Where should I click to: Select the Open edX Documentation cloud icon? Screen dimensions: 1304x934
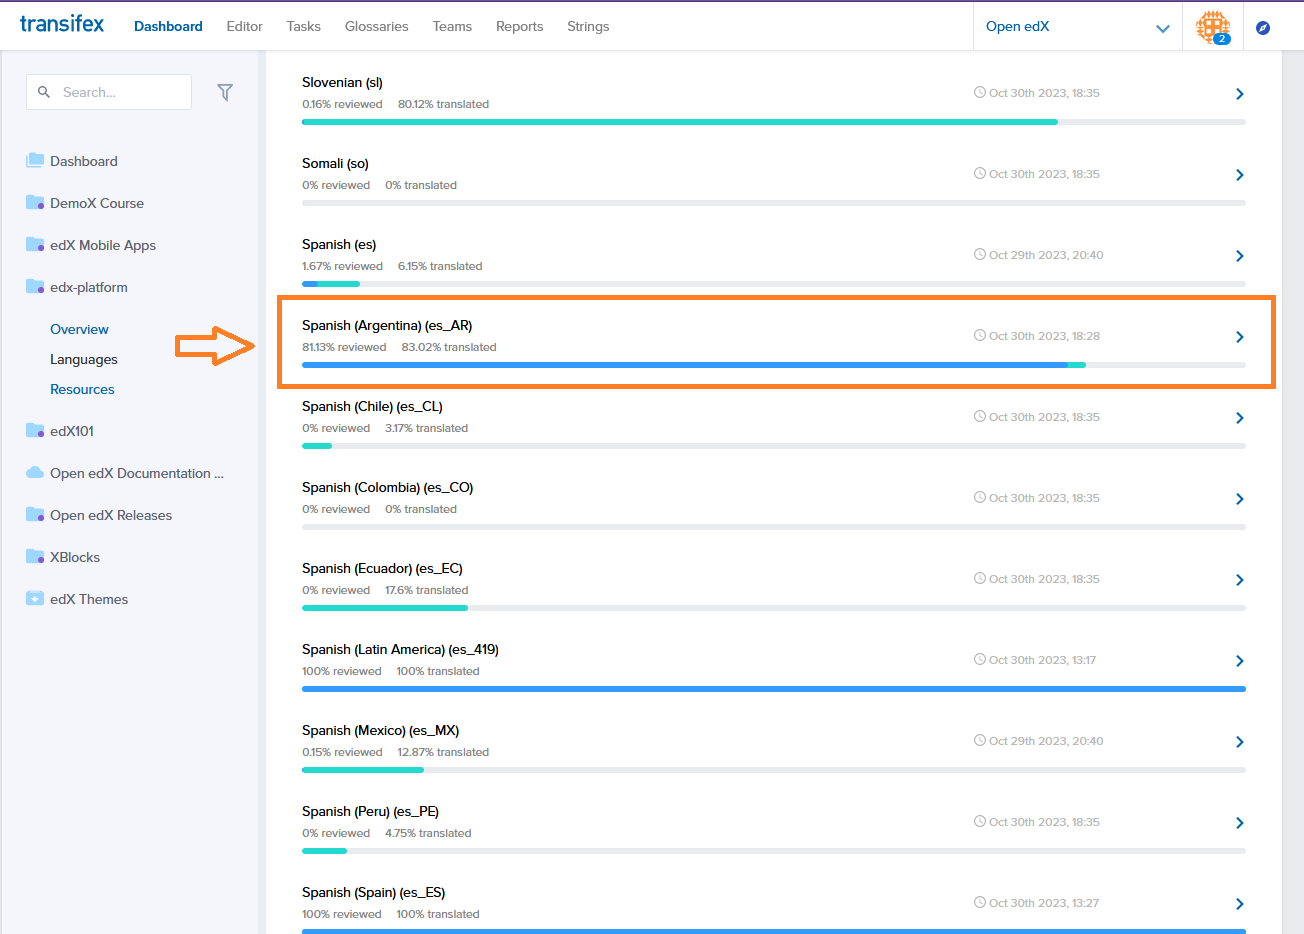[35, 473]
